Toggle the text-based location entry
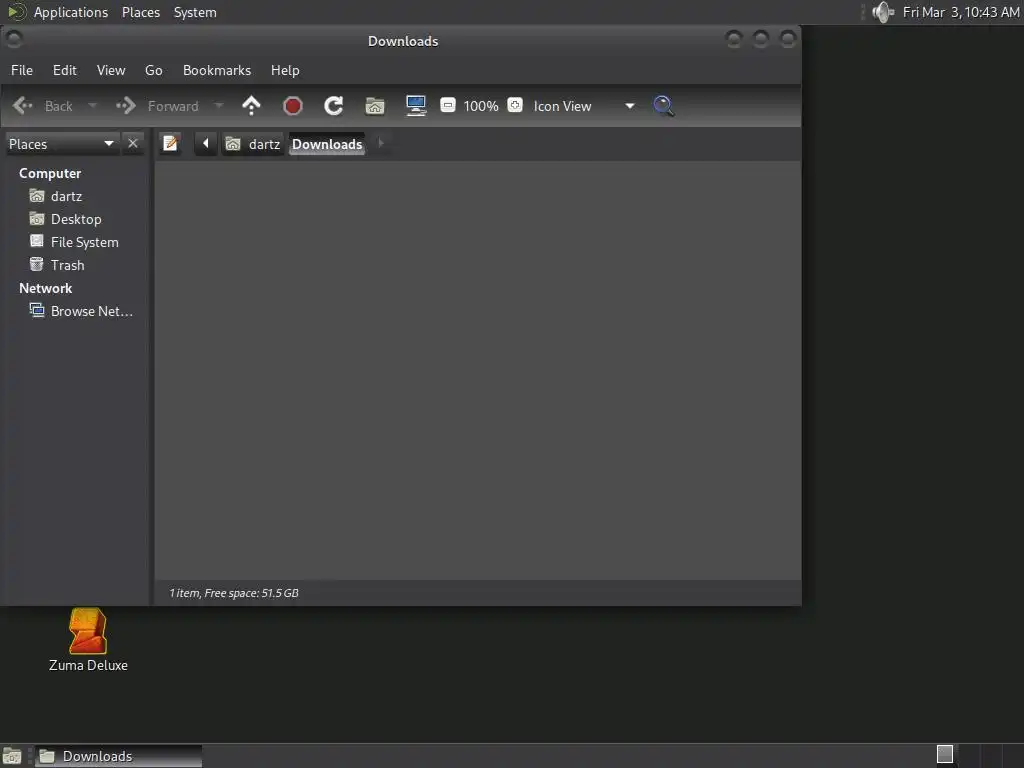 click(x=170, y=143)
